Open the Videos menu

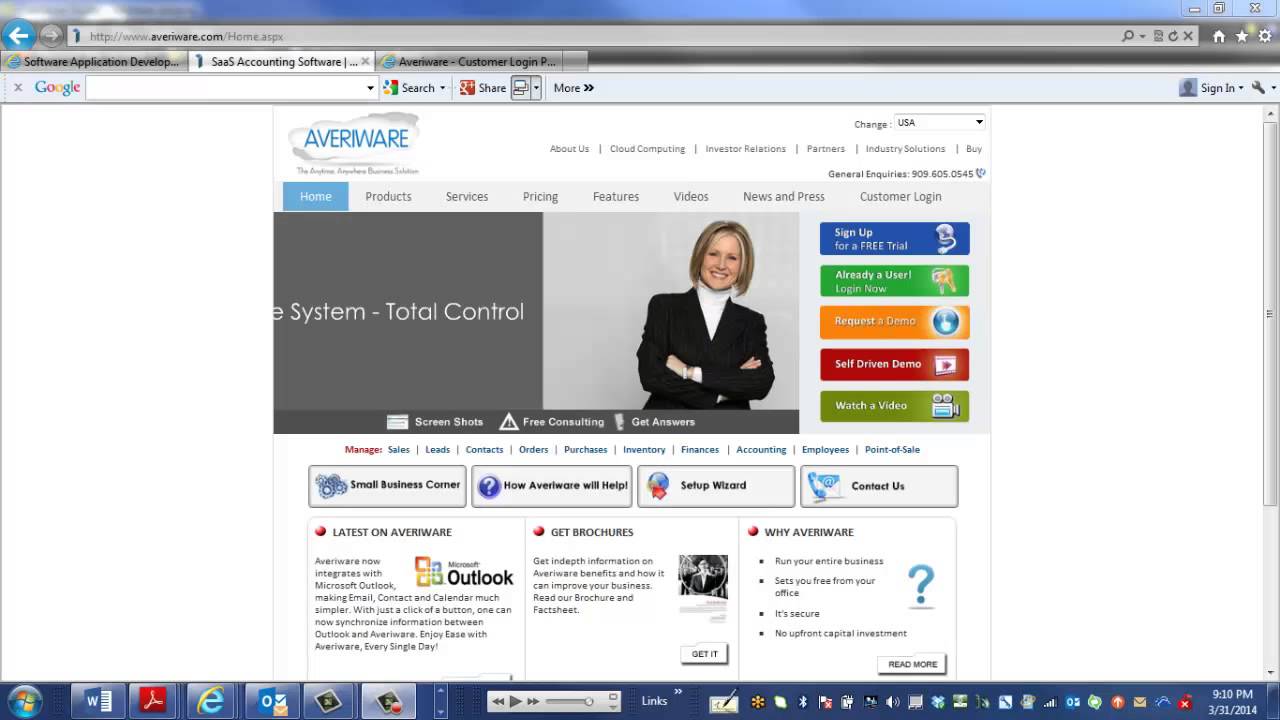pyautogui.click(x=691, y=197)
